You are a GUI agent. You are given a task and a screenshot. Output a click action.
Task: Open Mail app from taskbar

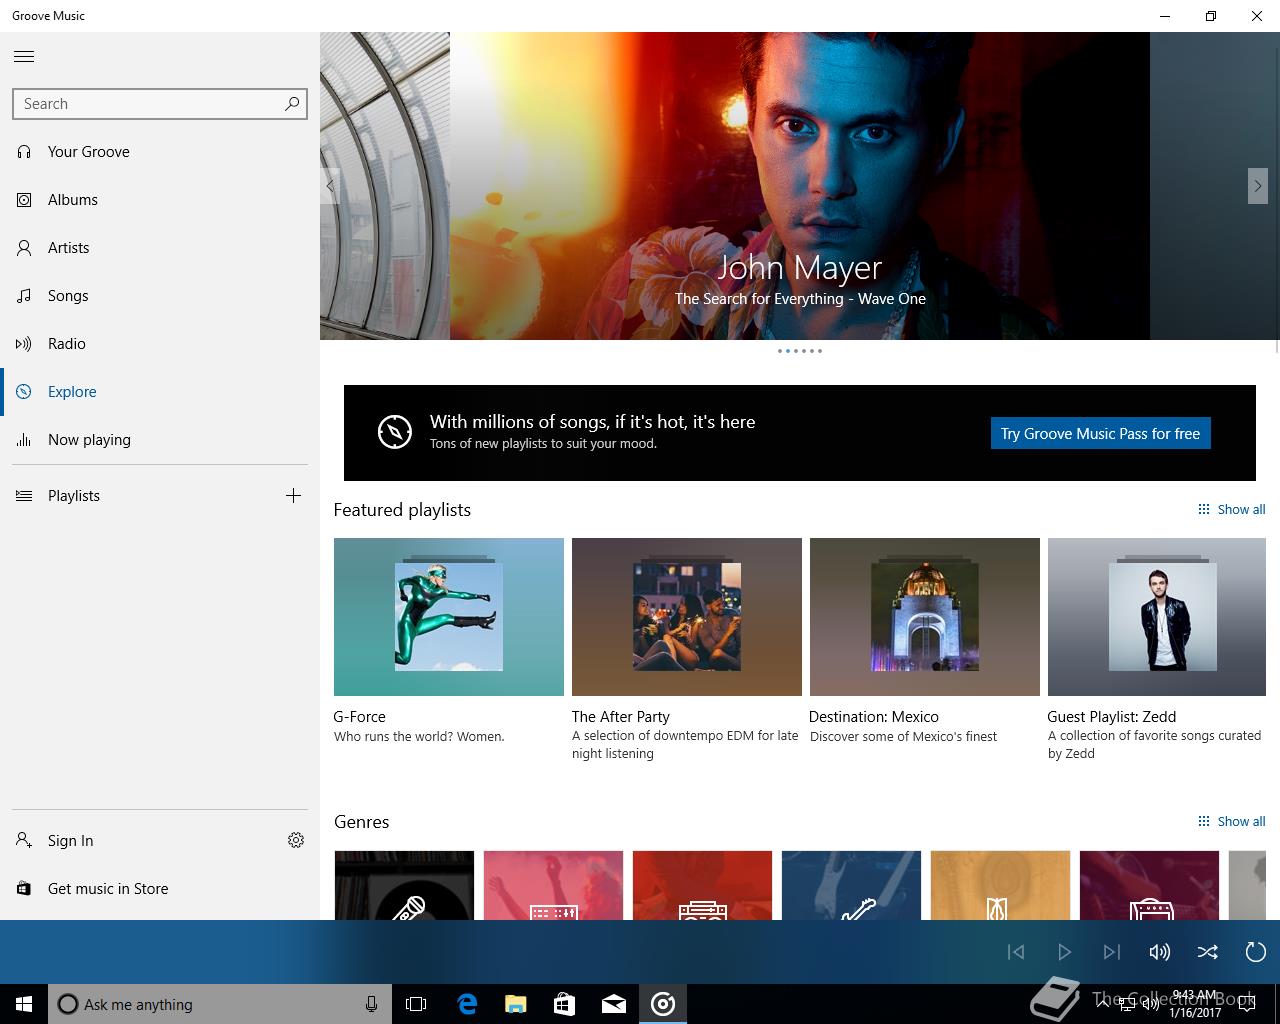click(613, 1004)
